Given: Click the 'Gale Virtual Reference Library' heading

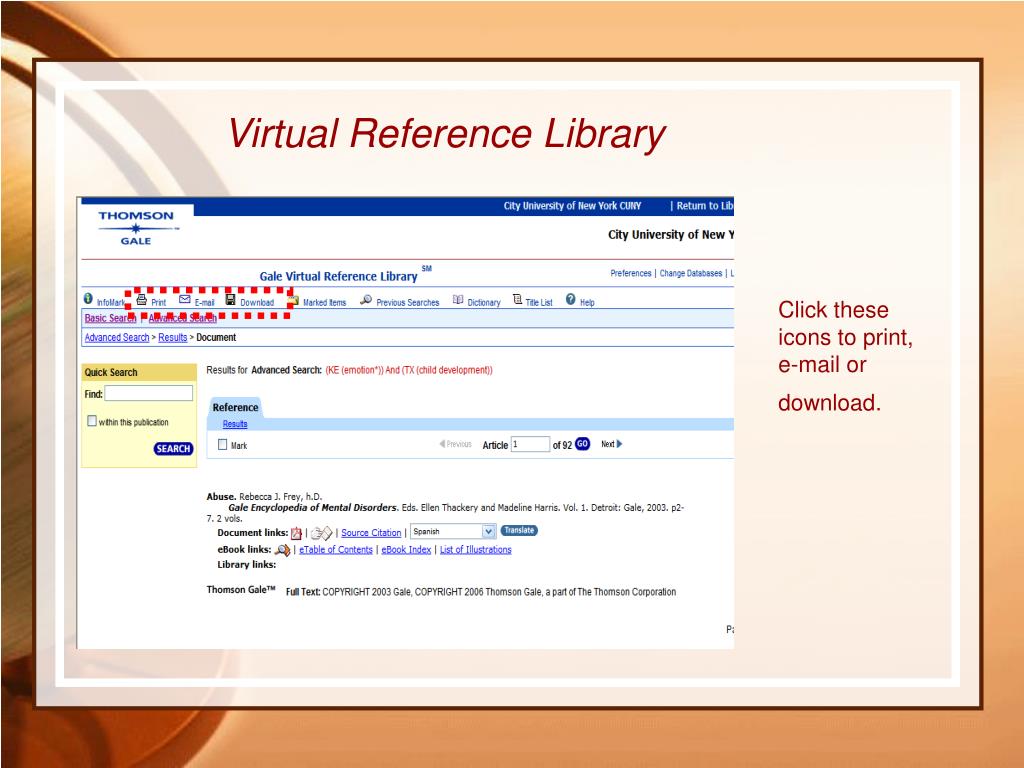Looking at the screenshot, I should pyautogui.click(x=338, y=276).
